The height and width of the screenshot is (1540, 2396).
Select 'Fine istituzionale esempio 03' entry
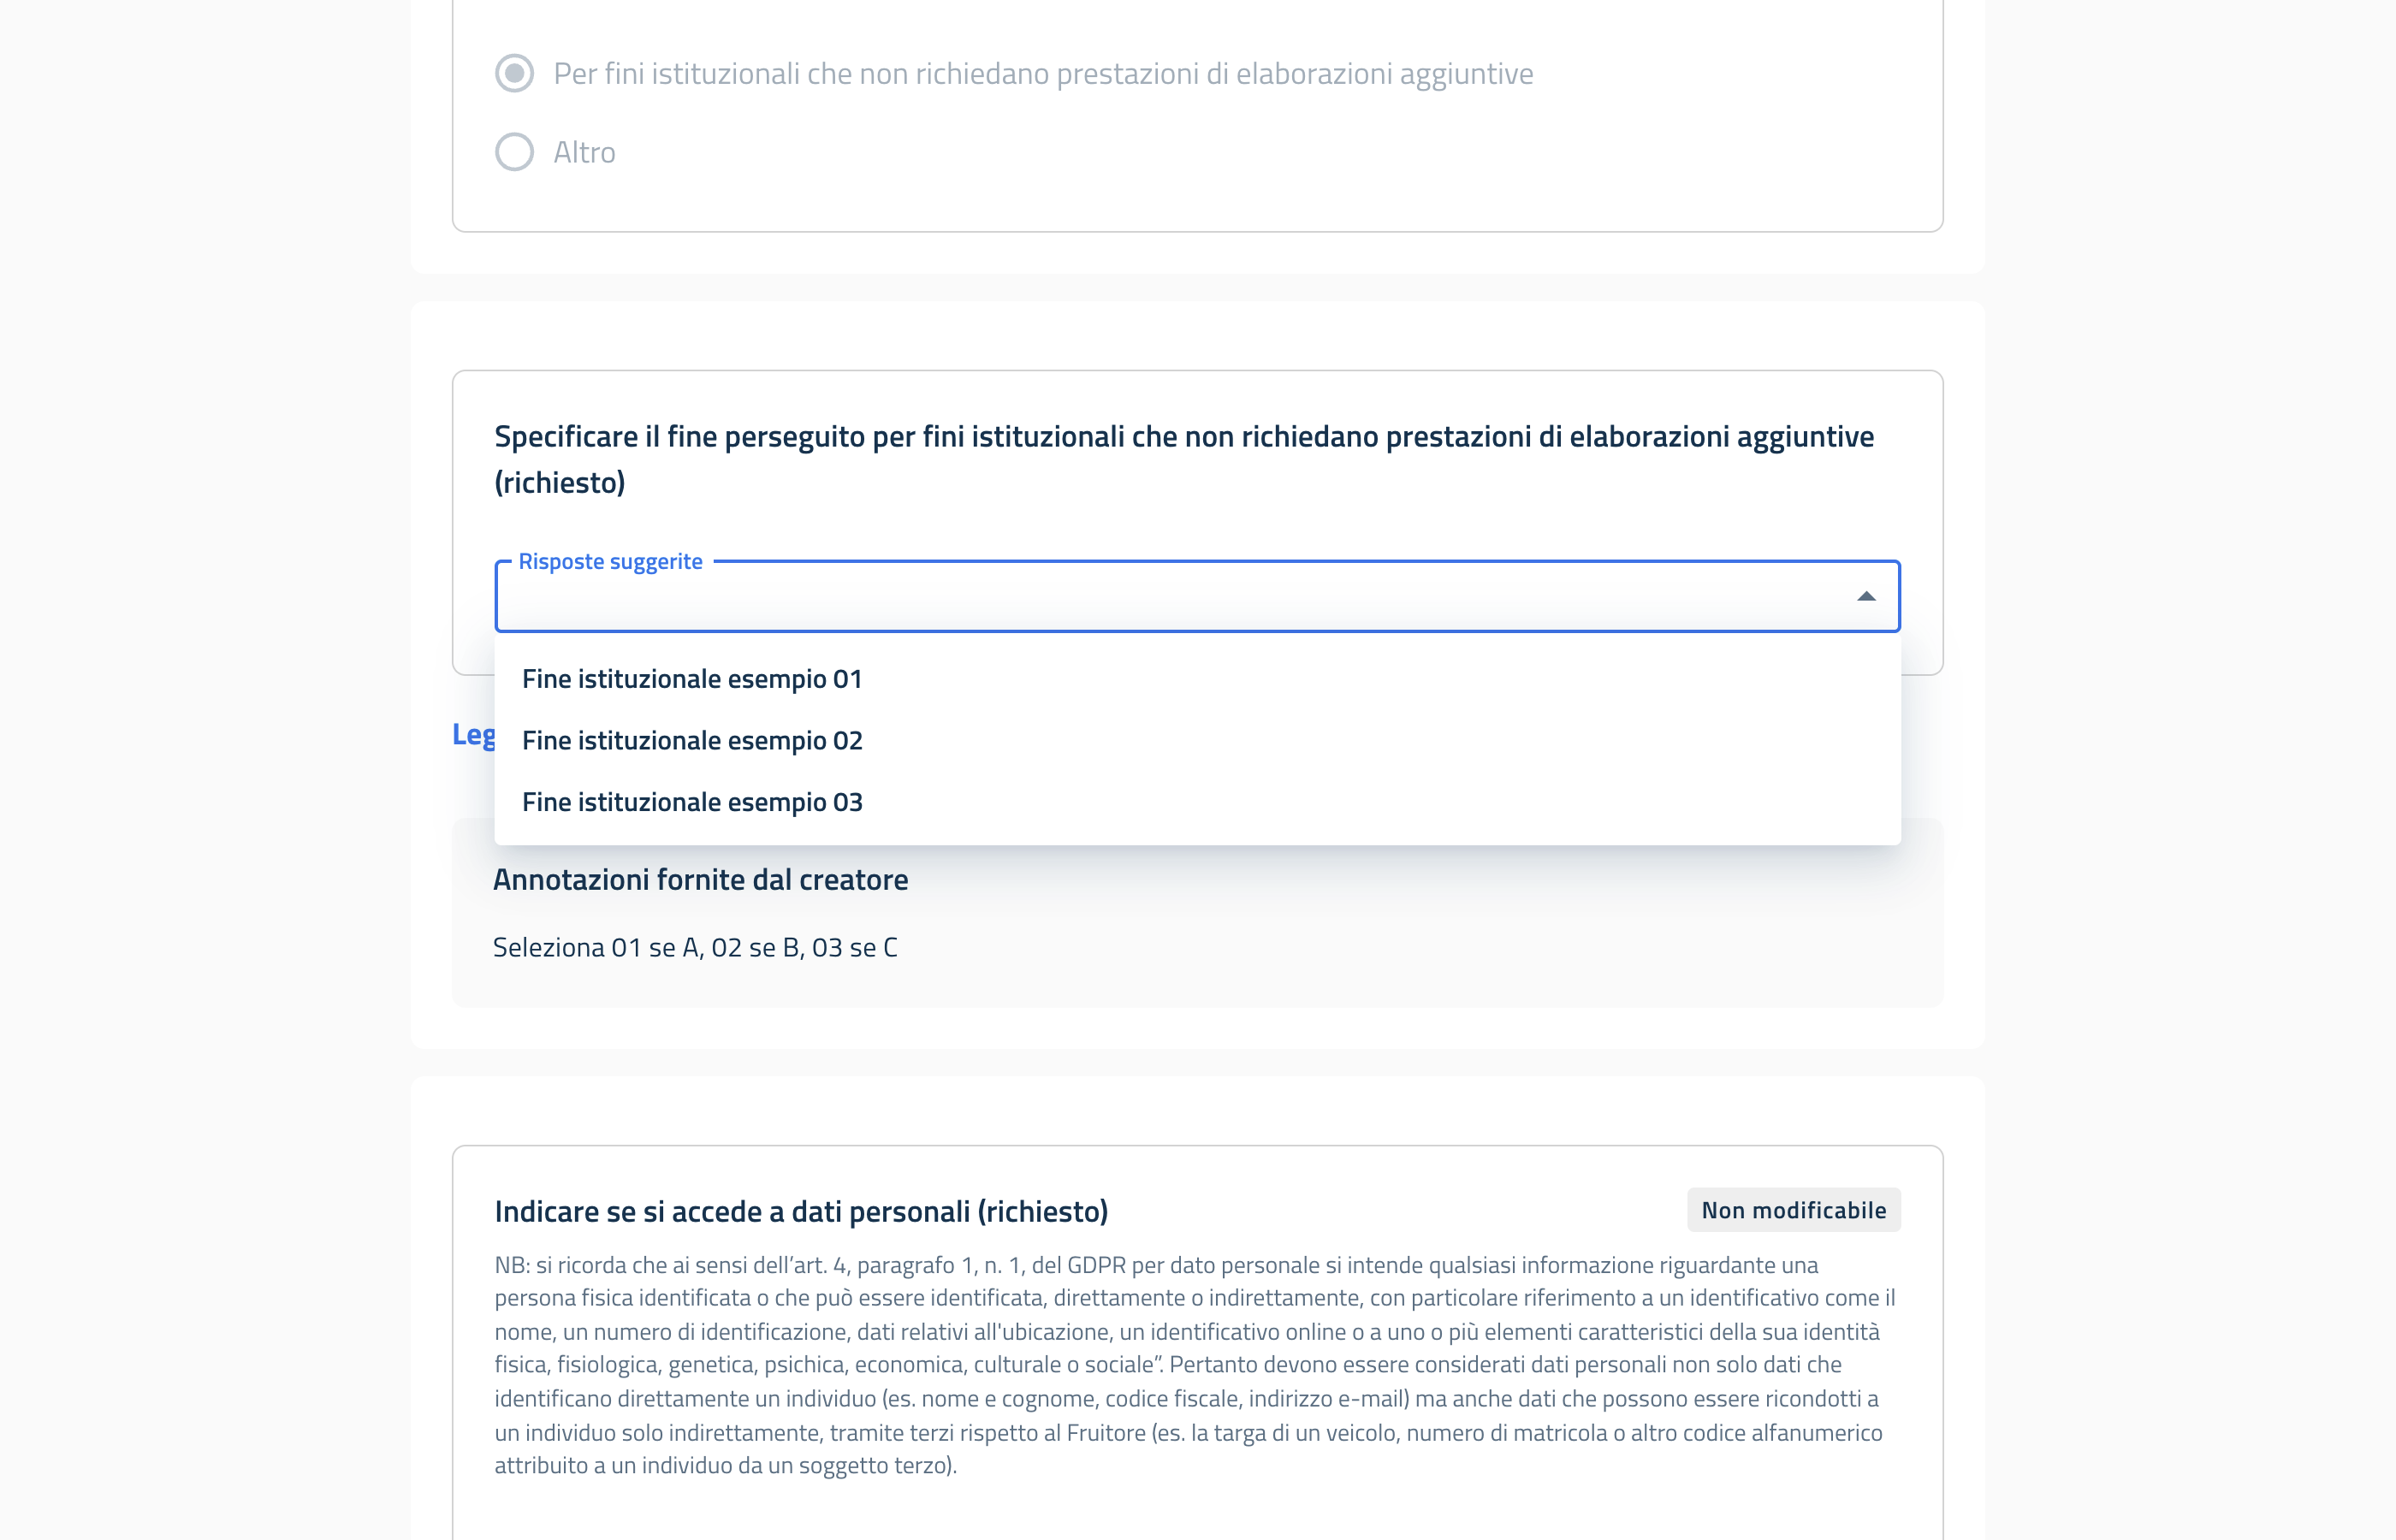pos(691,802)
